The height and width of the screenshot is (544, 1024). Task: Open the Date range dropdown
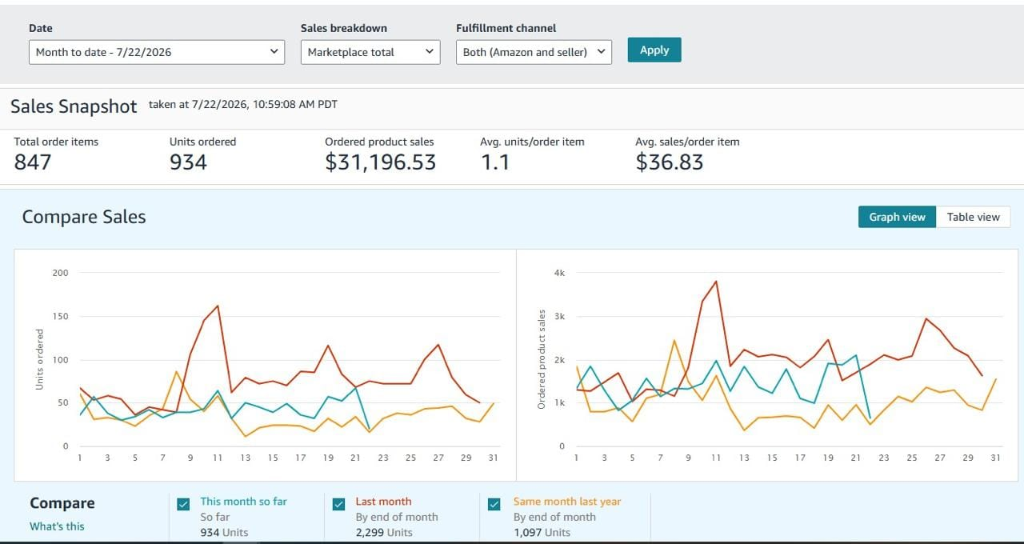click(x=157, y=52)
